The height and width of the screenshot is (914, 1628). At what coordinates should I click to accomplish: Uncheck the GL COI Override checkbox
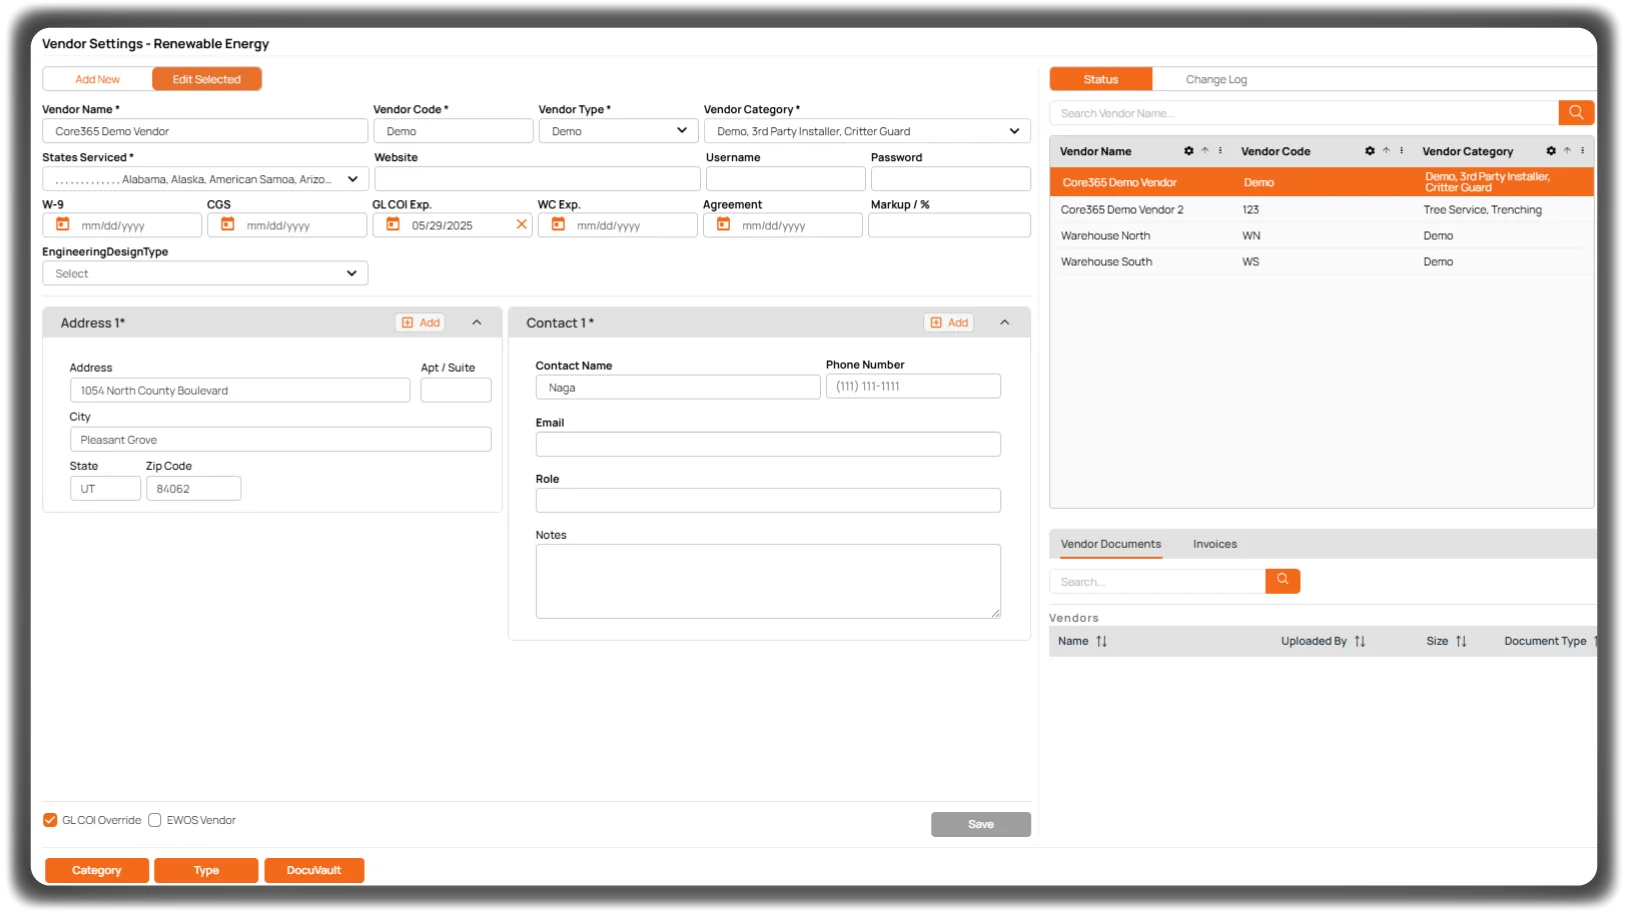[50, 820]
